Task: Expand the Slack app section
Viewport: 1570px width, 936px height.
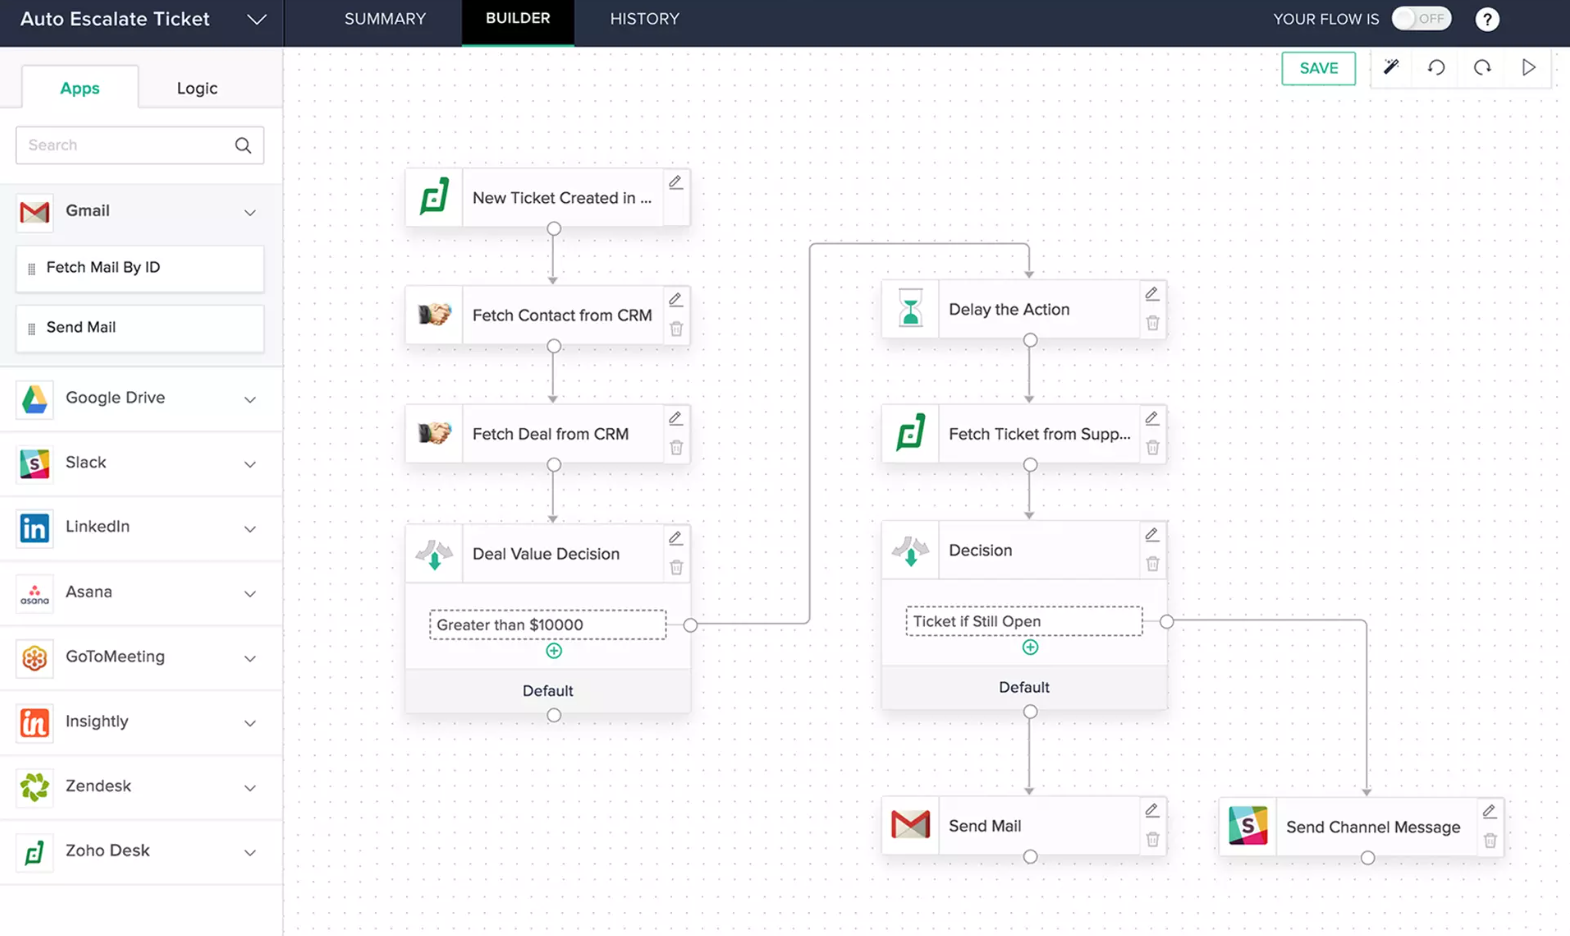Action: [250, 464]
